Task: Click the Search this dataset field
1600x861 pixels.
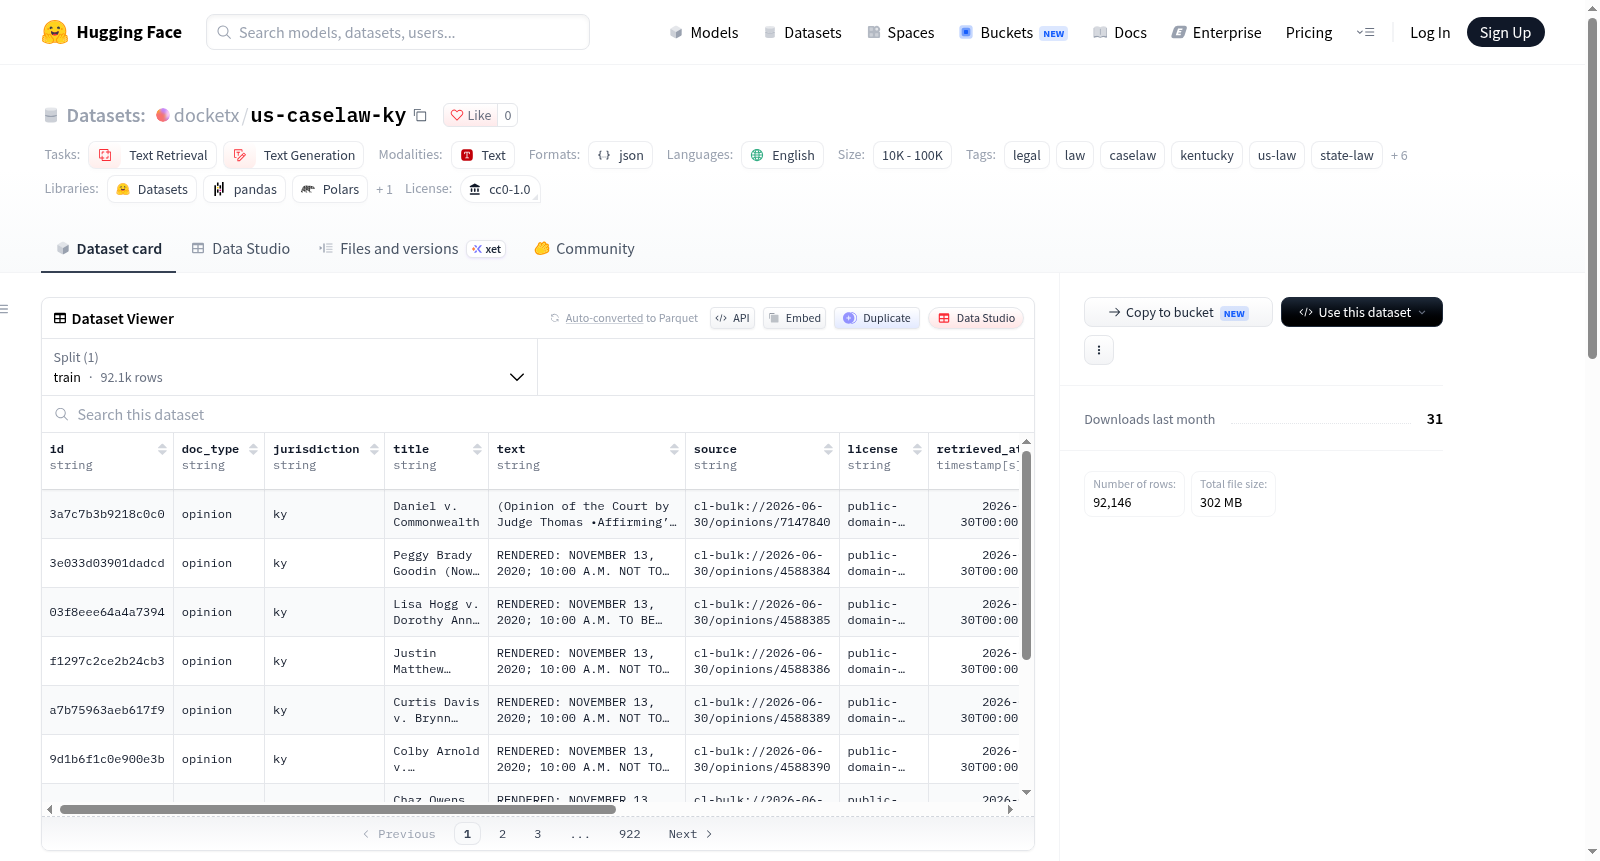Action: 538,414
